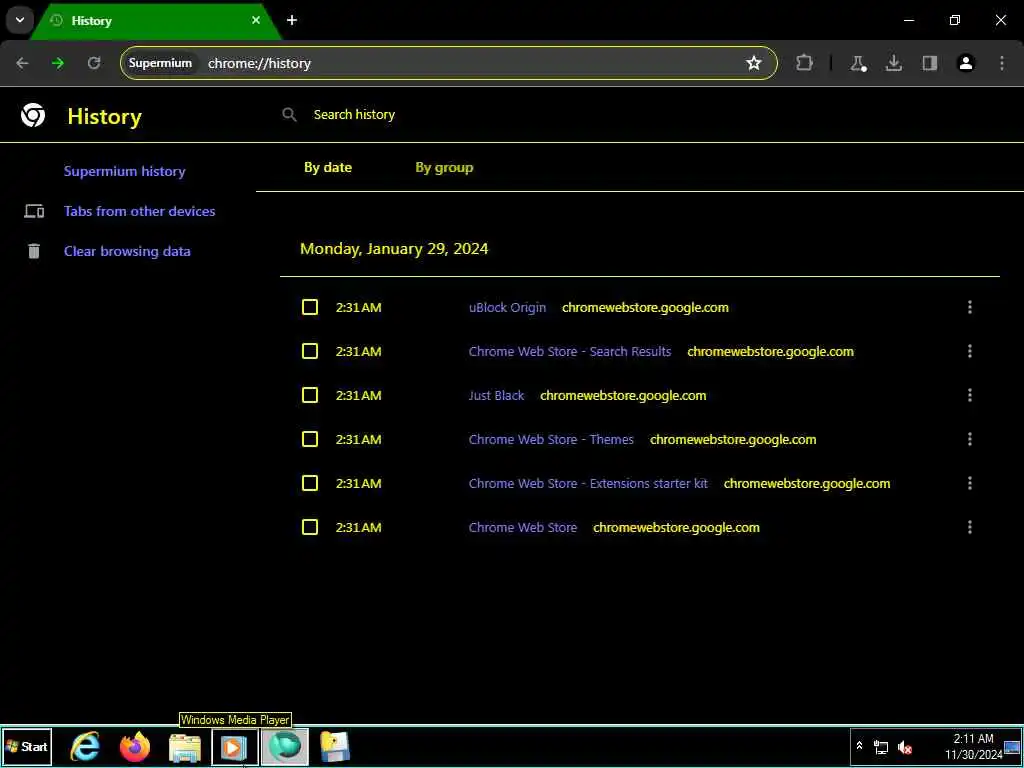Open the tab search dropdown arrow
Viewport: 1024px width, 768px height.
pos(20,20)
